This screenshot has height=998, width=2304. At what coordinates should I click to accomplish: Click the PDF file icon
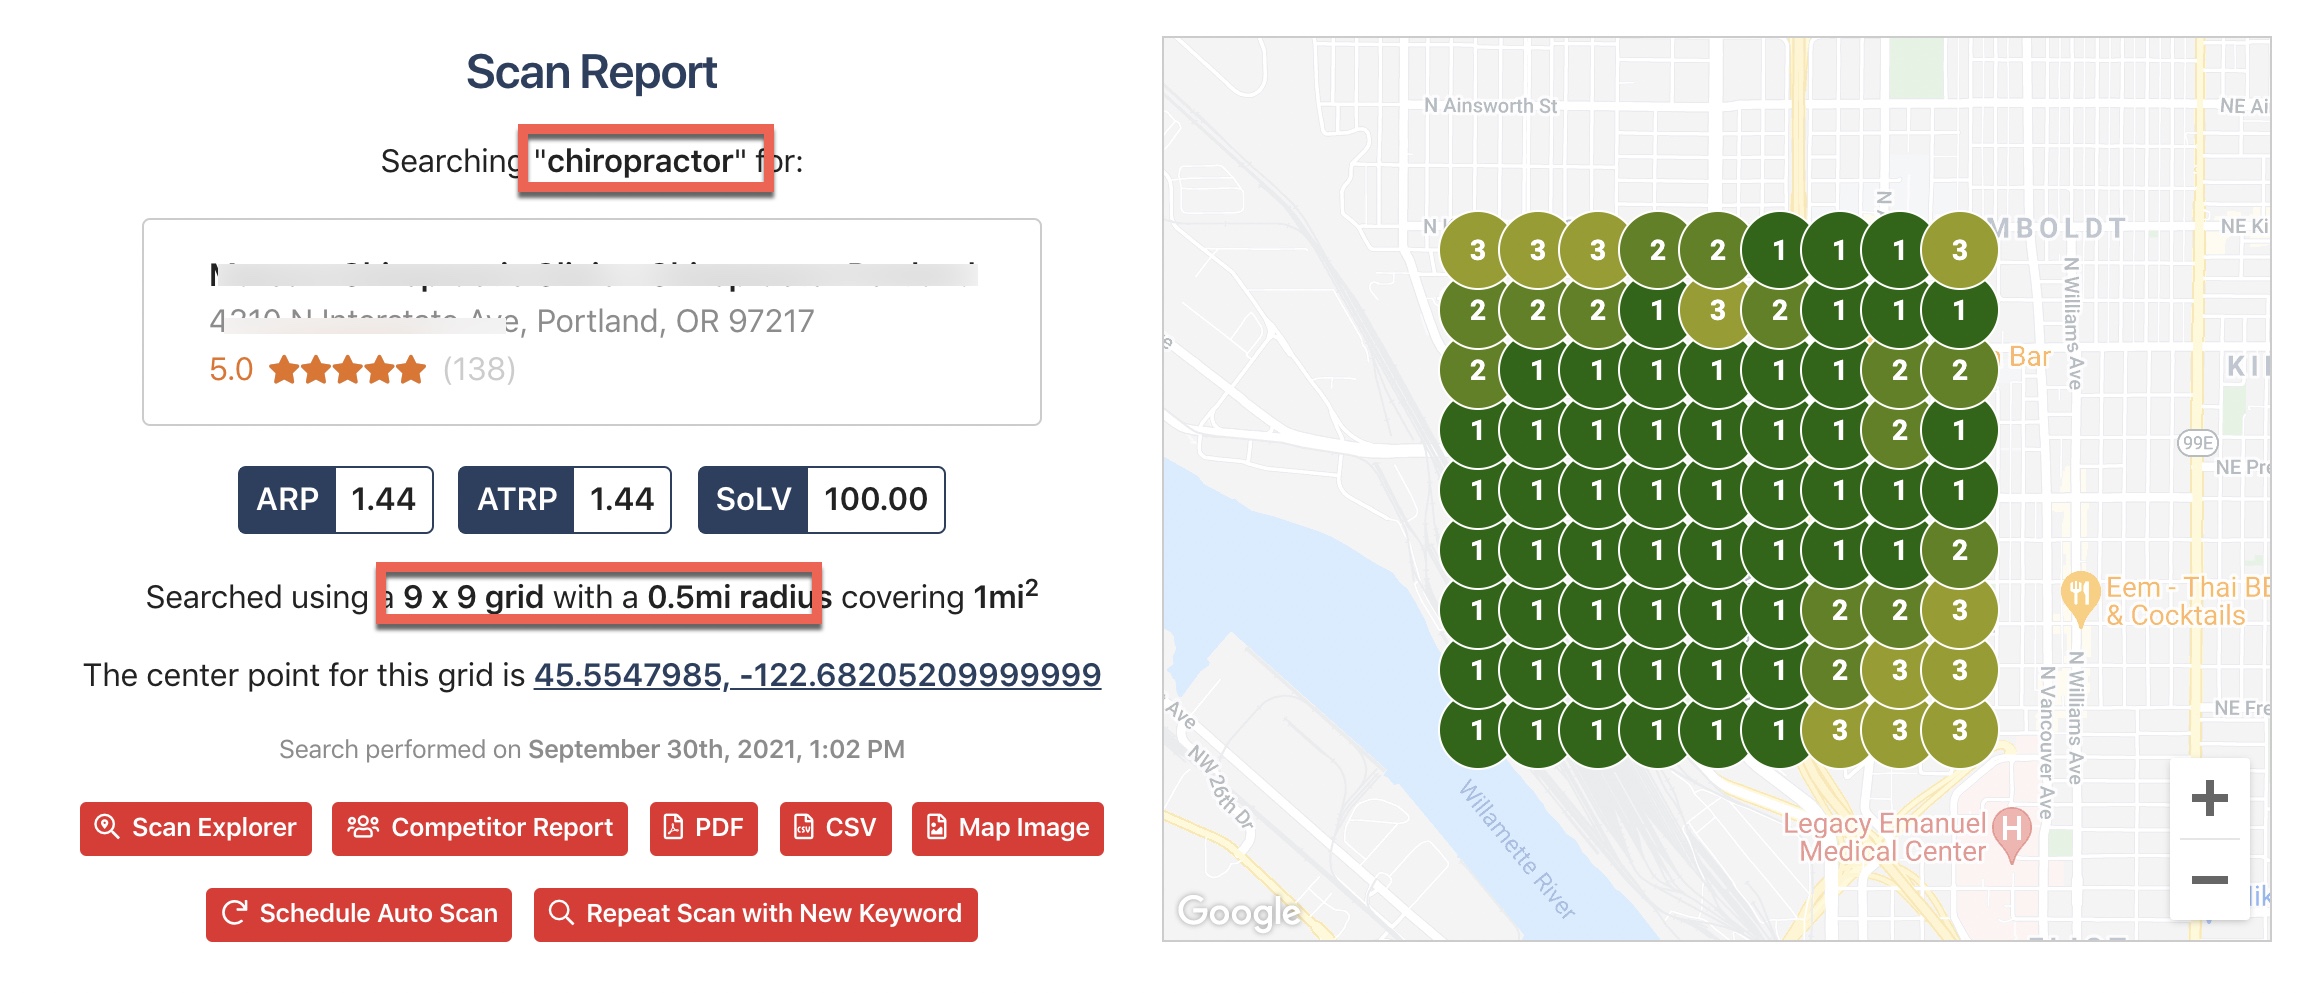coord(673,827)
